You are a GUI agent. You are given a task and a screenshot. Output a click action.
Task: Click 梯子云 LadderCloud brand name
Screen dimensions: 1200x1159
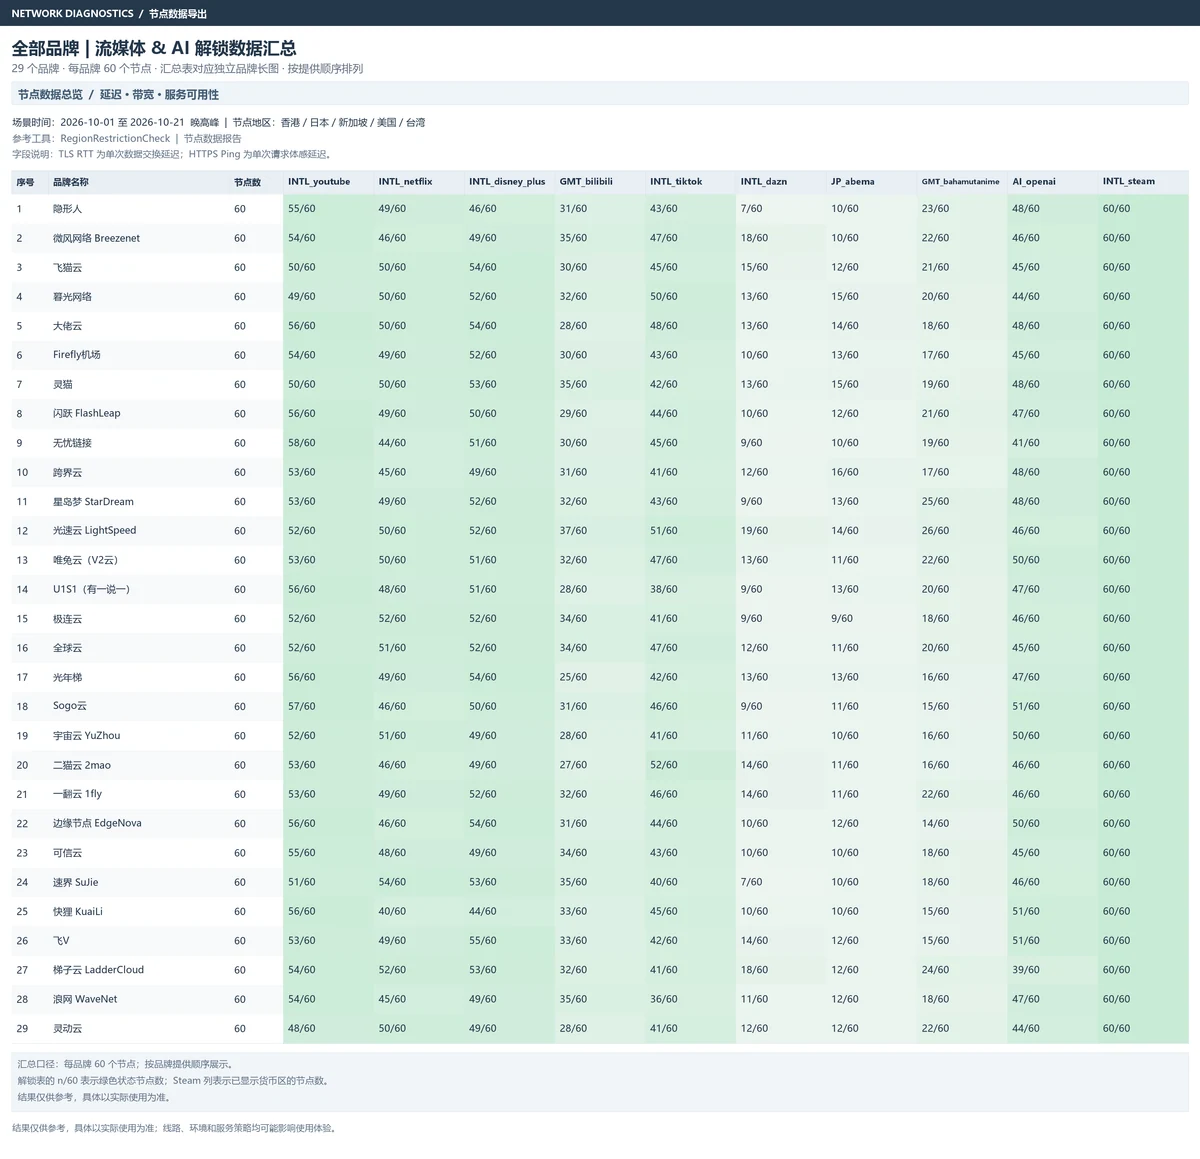(x=98, y=970)
